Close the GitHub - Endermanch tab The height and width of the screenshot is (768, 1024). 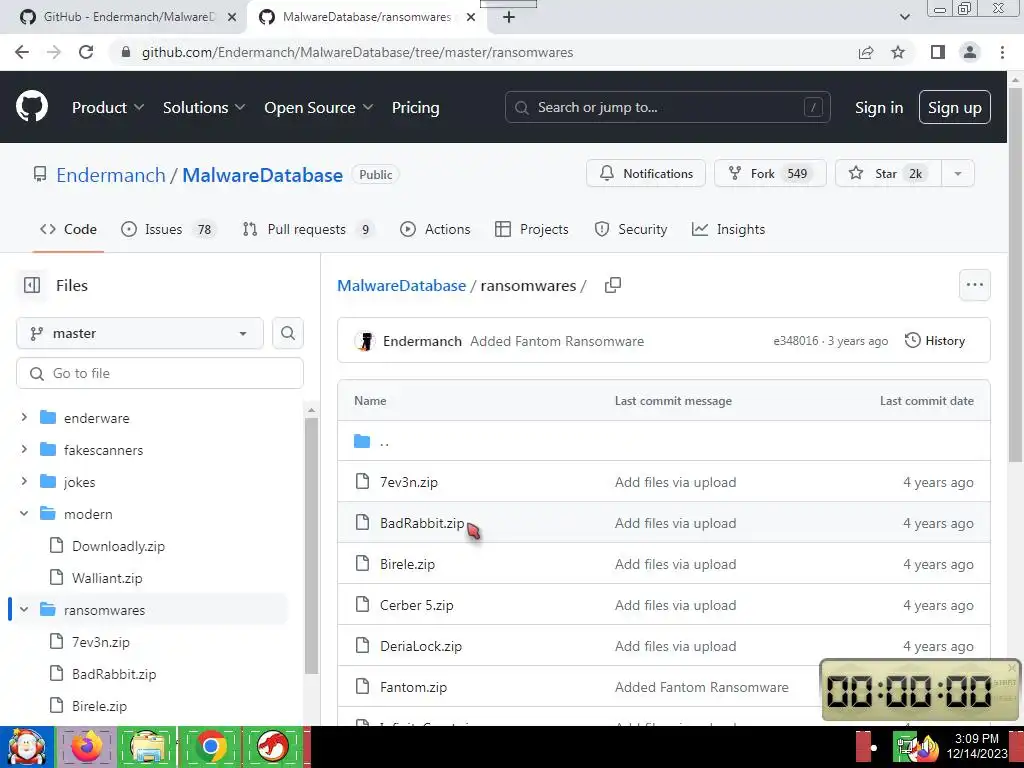(232, 17)
